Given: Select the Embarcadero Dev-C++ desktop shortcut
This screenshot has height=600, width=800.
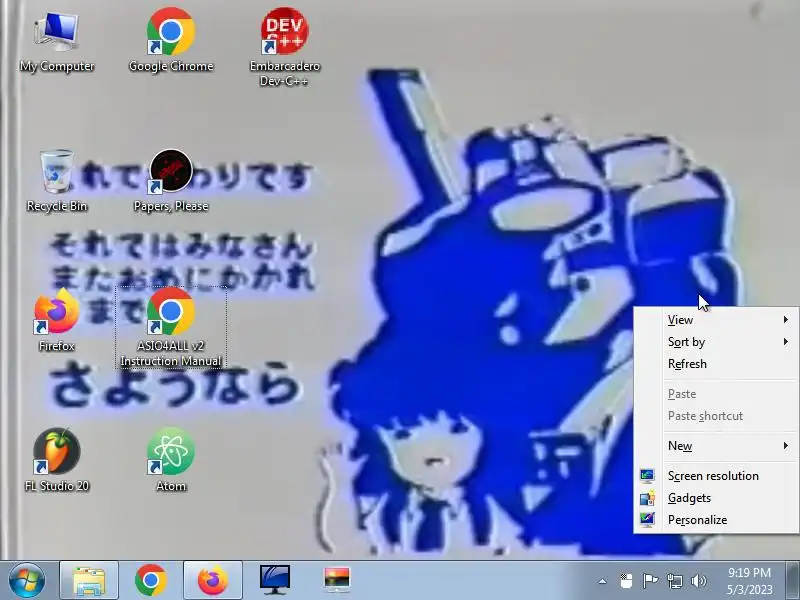Looking at the screenshot, I should [285, 47].
